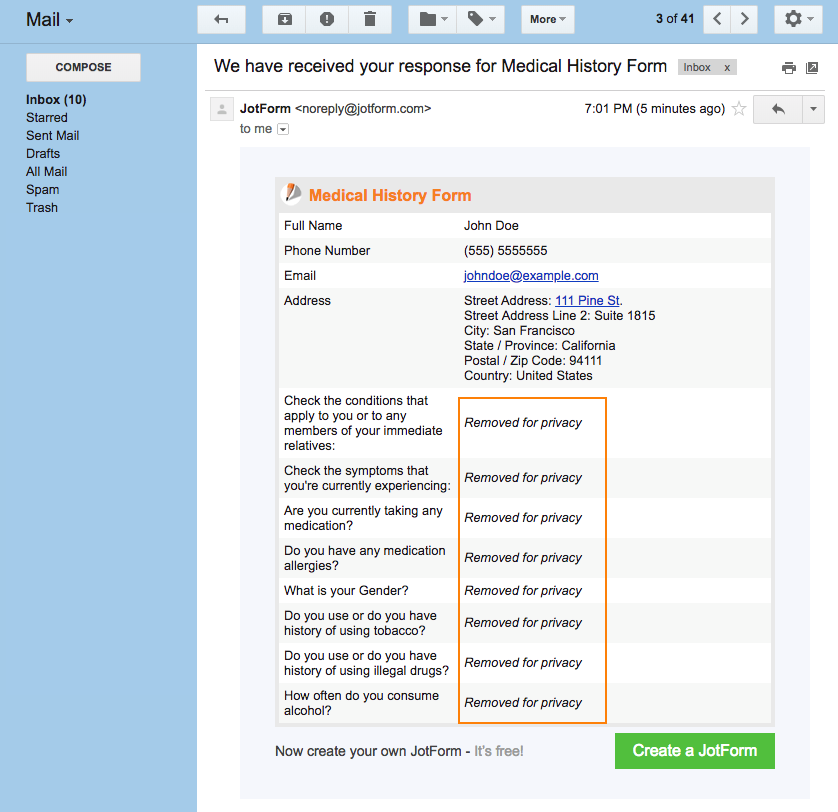Screen dimensions: 838x812
Task: Click 'How often do you consume alcohol?'
Action: pos(361,703)
